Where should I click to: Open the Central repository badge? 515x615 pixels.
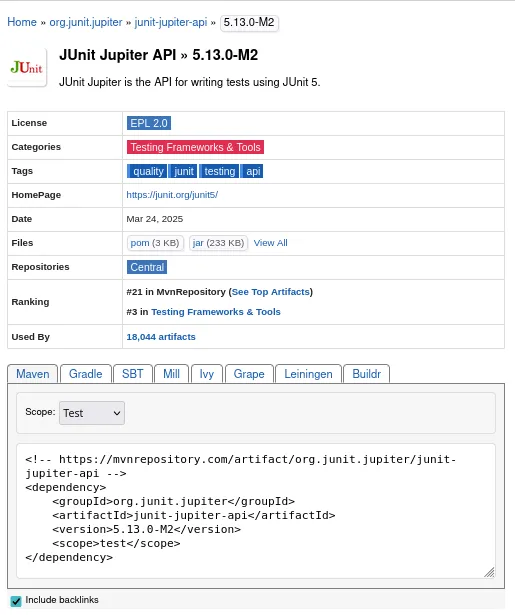pyautogui.click(x=147, y=267)
